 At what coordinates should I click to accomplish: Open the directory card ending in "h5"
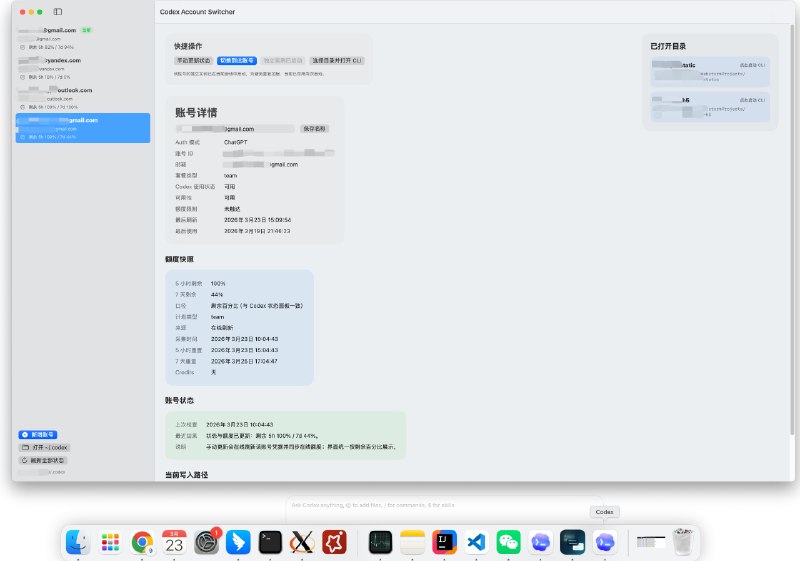710,107
